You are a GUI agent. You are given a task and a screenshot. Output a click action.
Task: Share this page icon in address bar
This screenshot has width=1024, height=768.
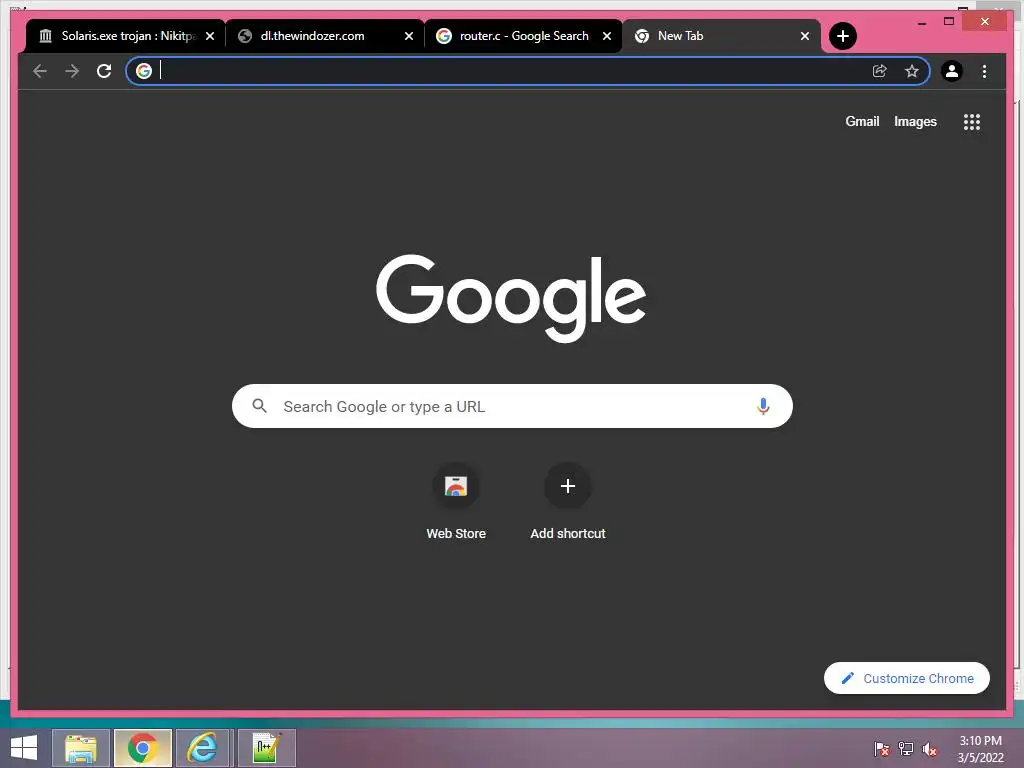(879, 71)
